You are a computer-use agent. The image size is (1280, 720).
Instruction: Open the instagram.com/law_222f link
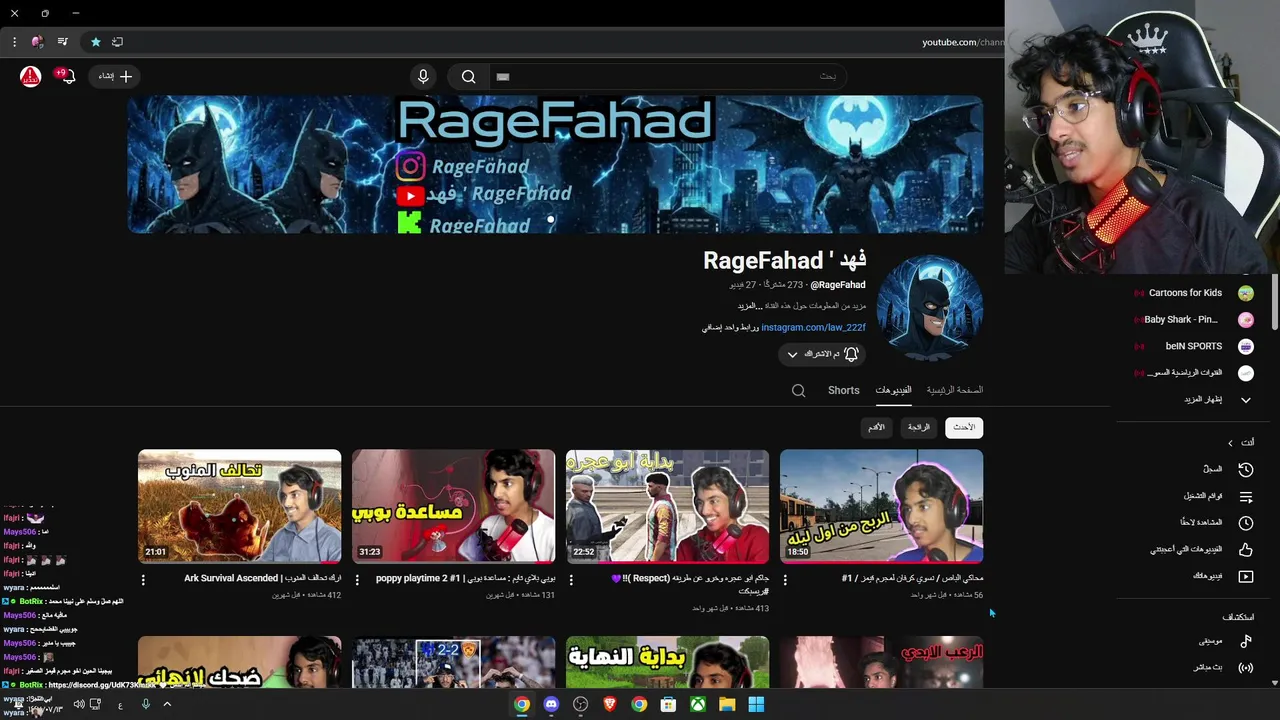(813, 327)
